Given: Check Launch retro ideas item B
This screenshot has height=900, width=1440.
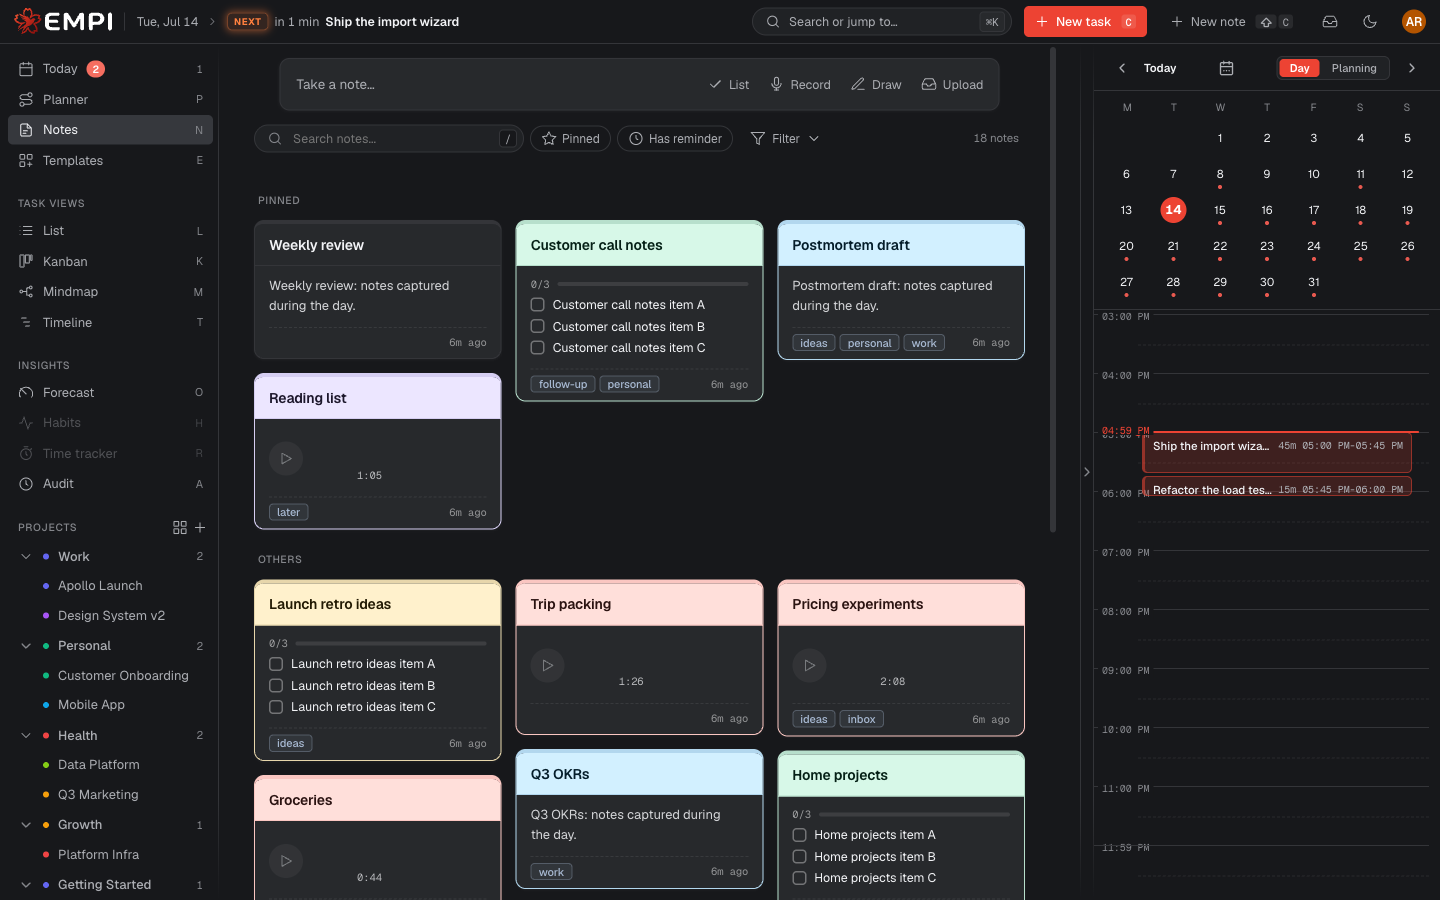Looking at the screenshot, I should click(276, 685).
